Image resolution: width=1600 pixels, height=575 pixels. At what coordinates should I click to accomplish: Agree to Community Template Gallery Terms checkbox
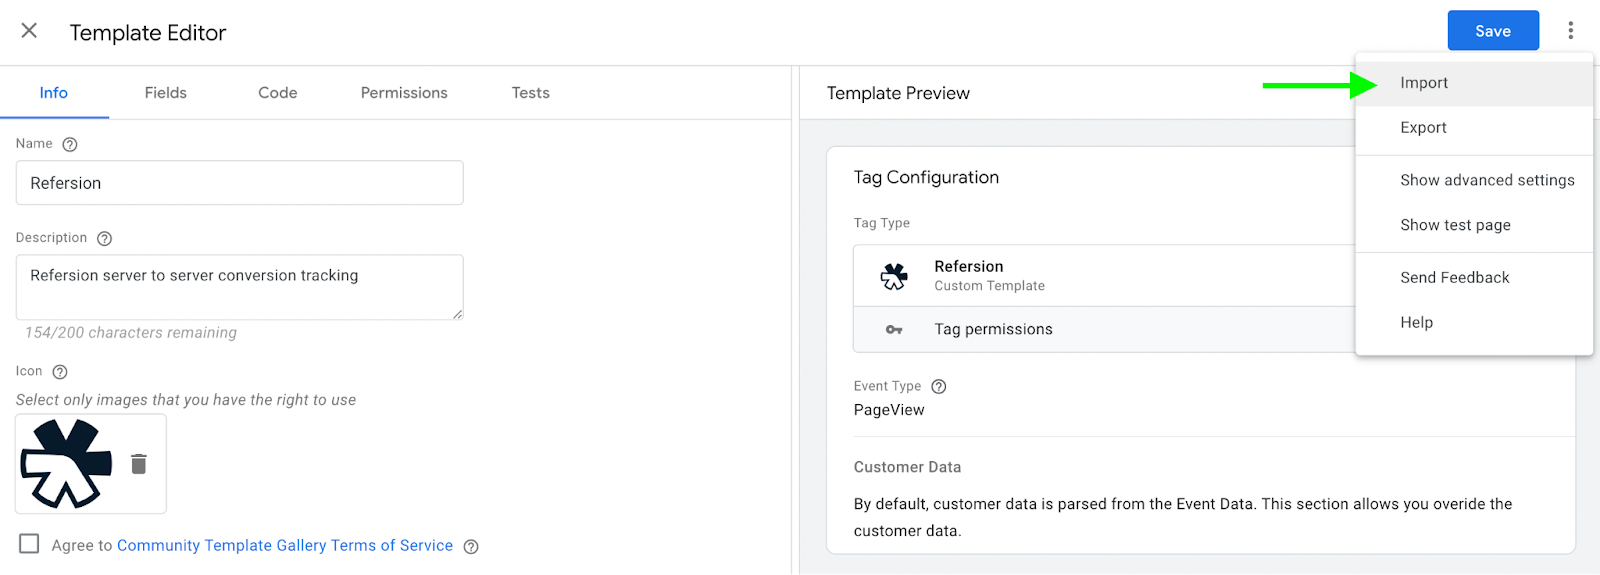coord(29,544)
